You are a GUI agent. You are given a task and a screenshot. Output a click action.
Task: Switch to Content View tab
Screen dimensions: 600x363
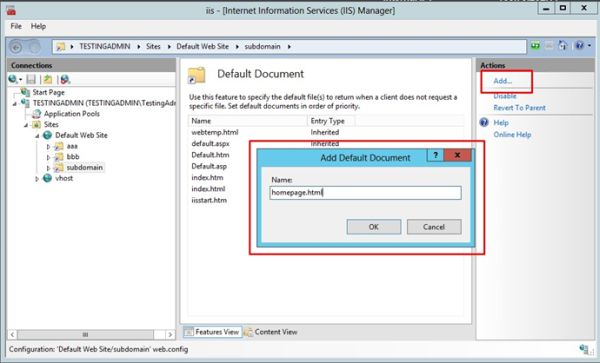tap(271, 332)
